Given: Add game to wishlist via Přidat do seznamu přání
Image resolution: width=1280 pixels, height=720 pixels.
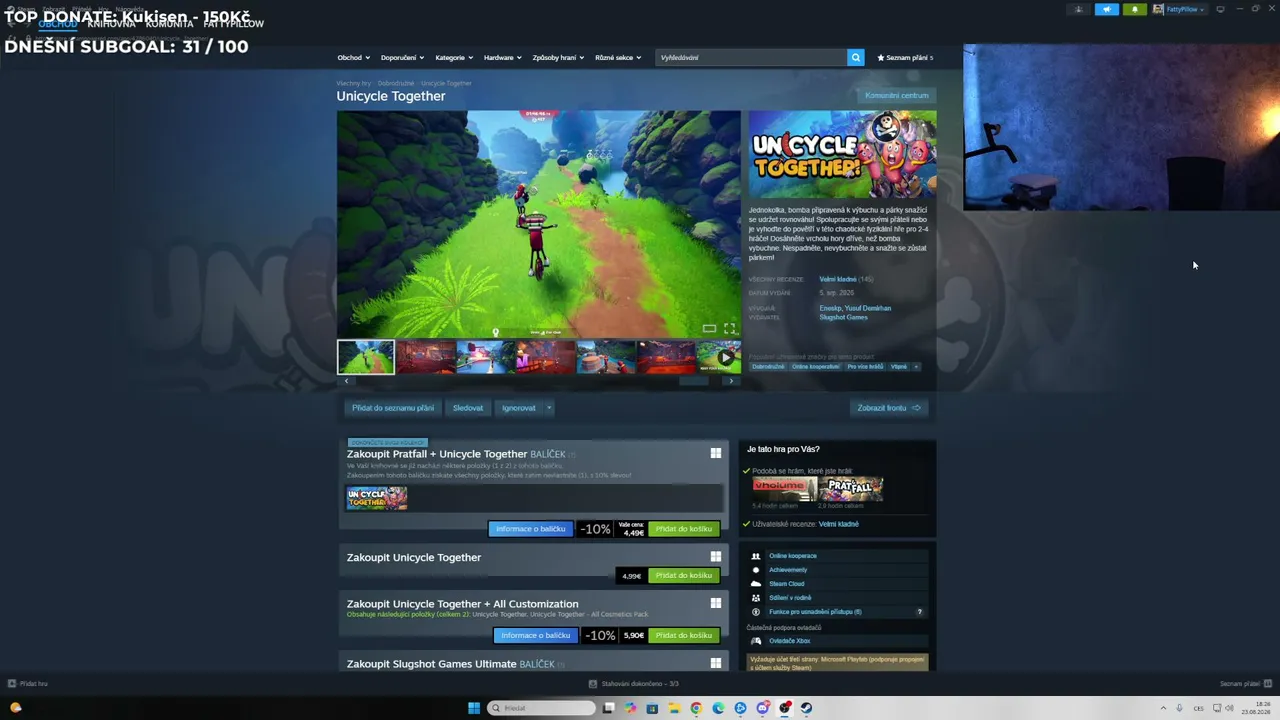Looking at the screenshot, I should [393, 408].
